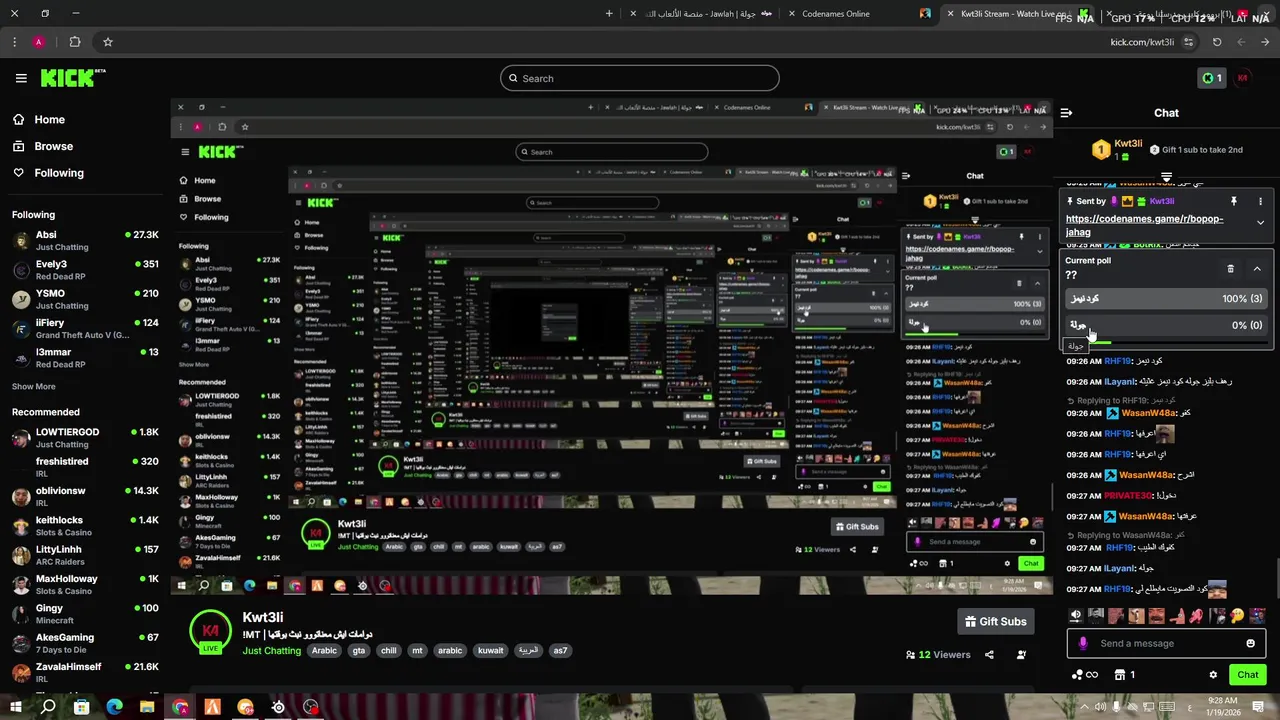
Task: Open the pinned message options menu
Action: [x=1261, y=202]
